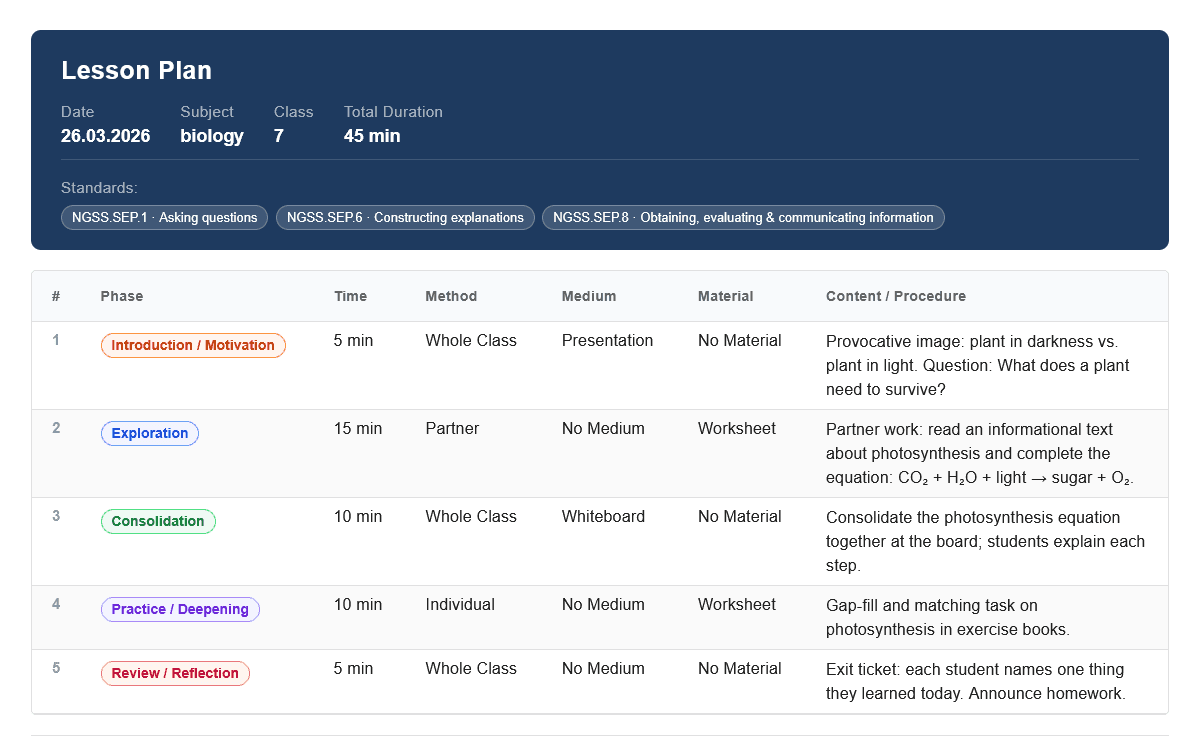Click the Medium column header
This screenshot has height=736, width=1196.
point(589,296)
